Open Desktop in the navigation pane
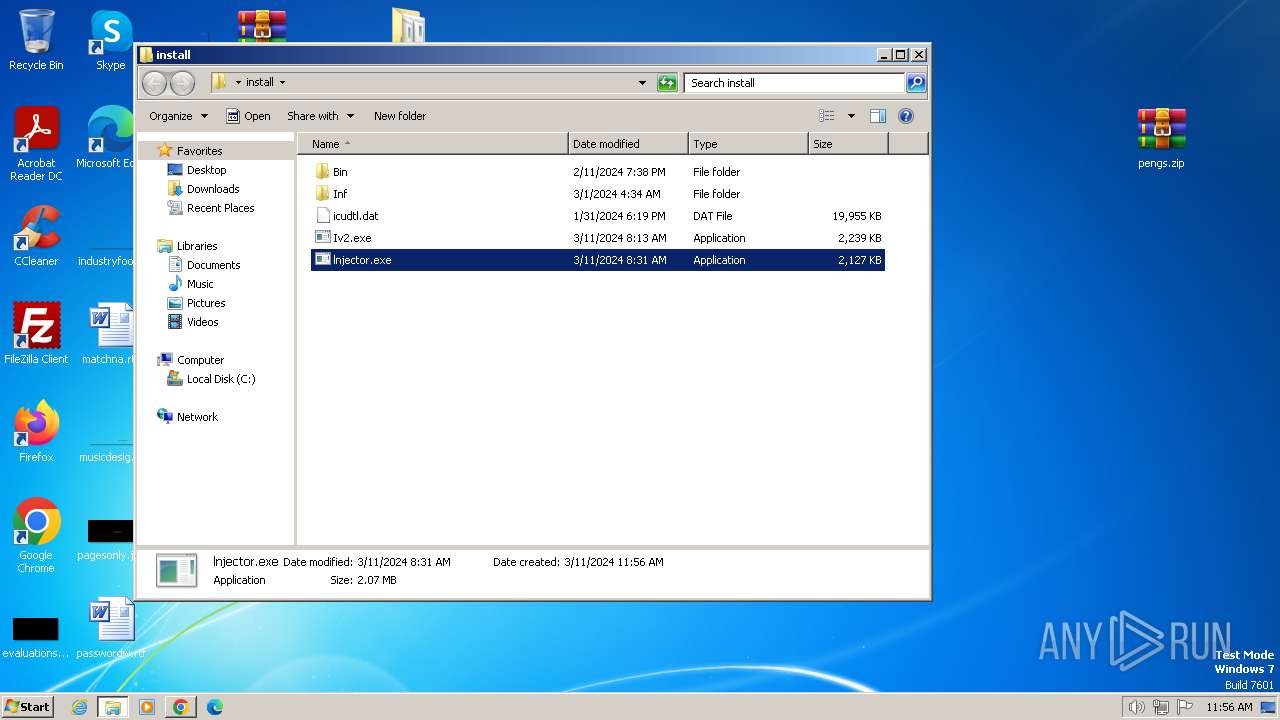The height and width of the screenshot is (720, 1280). (x=206, y=170)
